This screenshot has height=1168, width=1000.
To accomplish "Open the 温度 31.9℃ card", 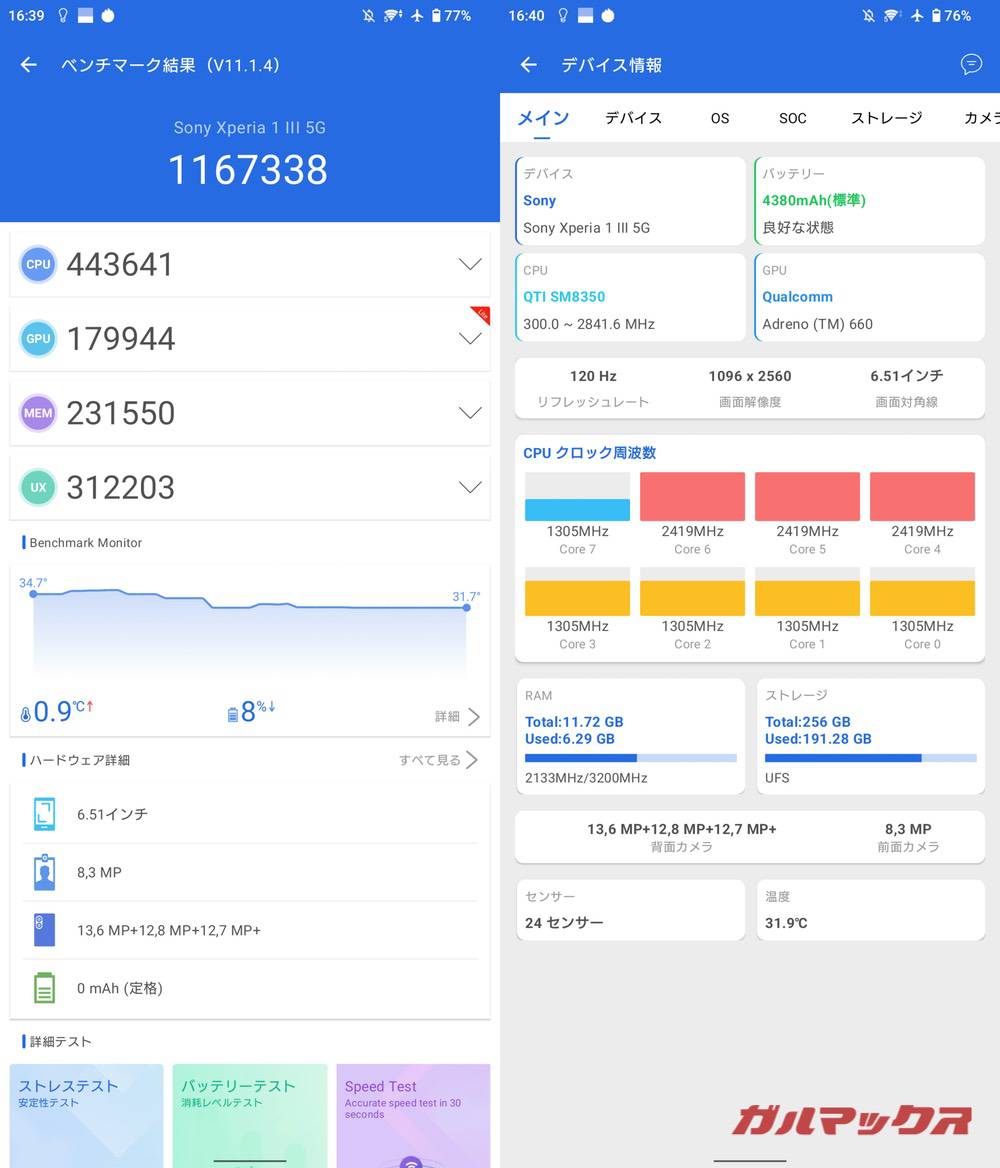I will point(870,910).
